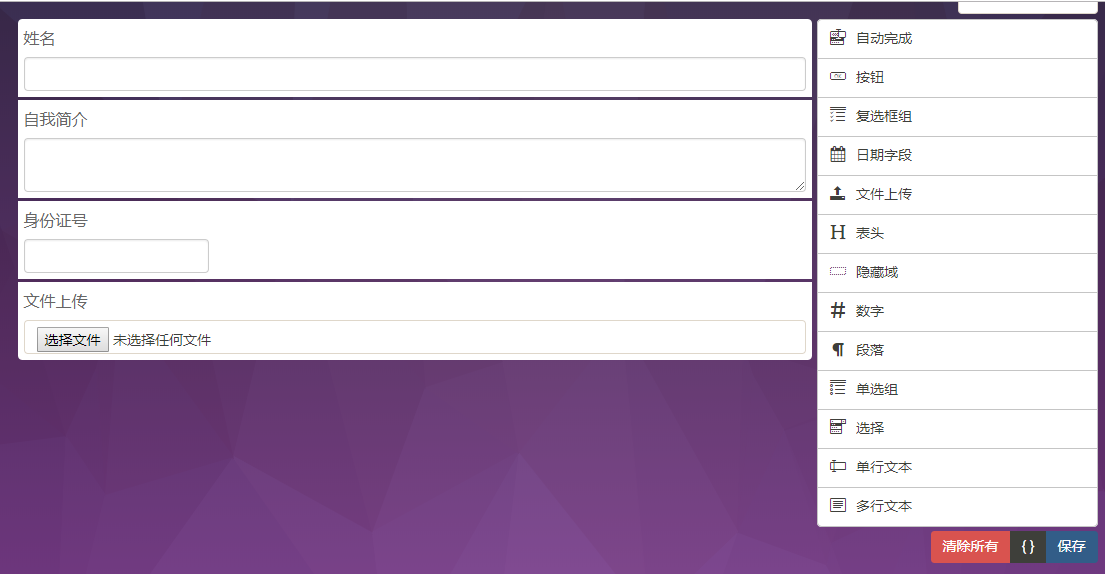The width and height of the screenshot is (1105, 574).
Task: Select the 按钮 button control icon
Action: click(x=837, y=77)
